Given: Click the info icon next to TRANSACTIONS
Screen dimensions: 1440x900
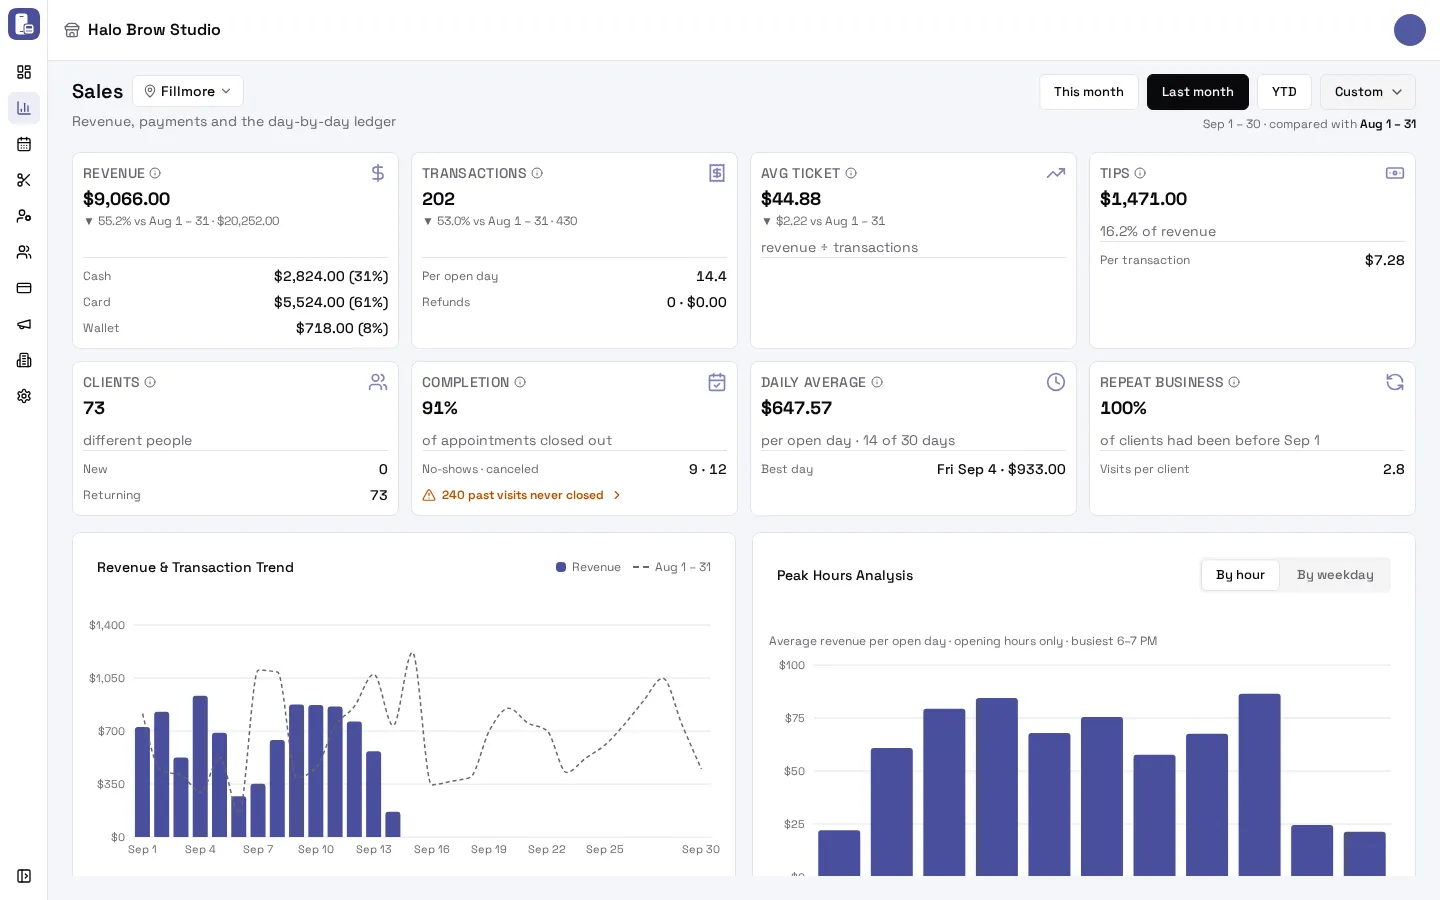Looking at the screenshot, I should (537, 173).
